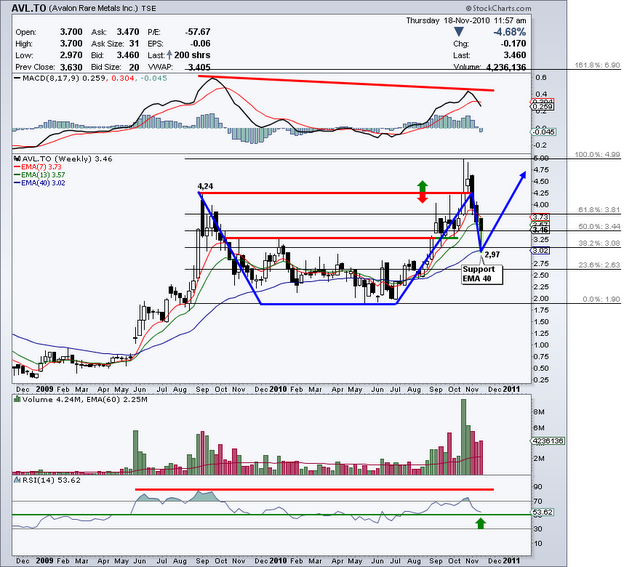640x567 pixels.
Task: Click the 53.62 RSI axis tag
Action: (x=543, y=512)
